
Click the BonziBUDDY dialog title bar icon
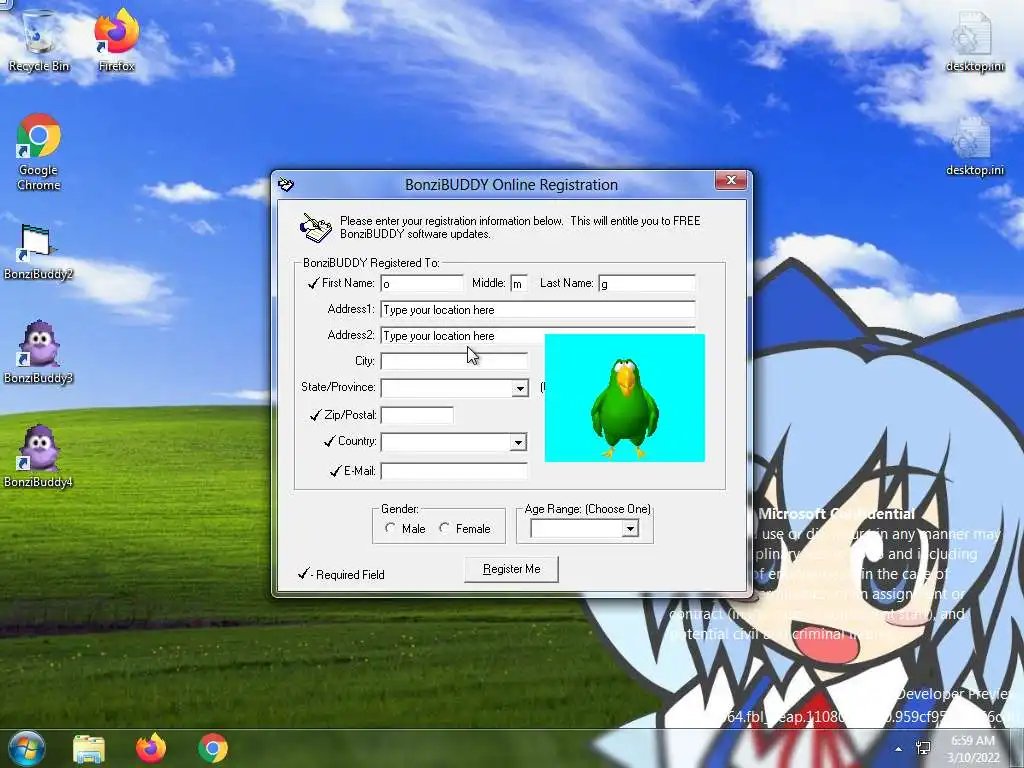click(x=286, y=185)
